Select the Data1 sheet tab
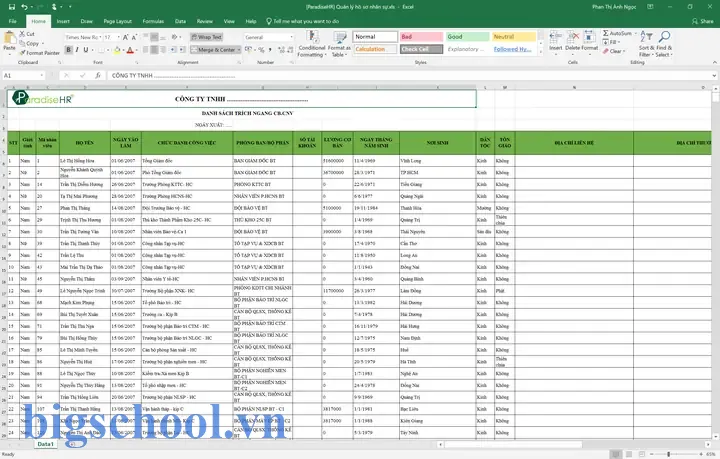 pos(45,444)
